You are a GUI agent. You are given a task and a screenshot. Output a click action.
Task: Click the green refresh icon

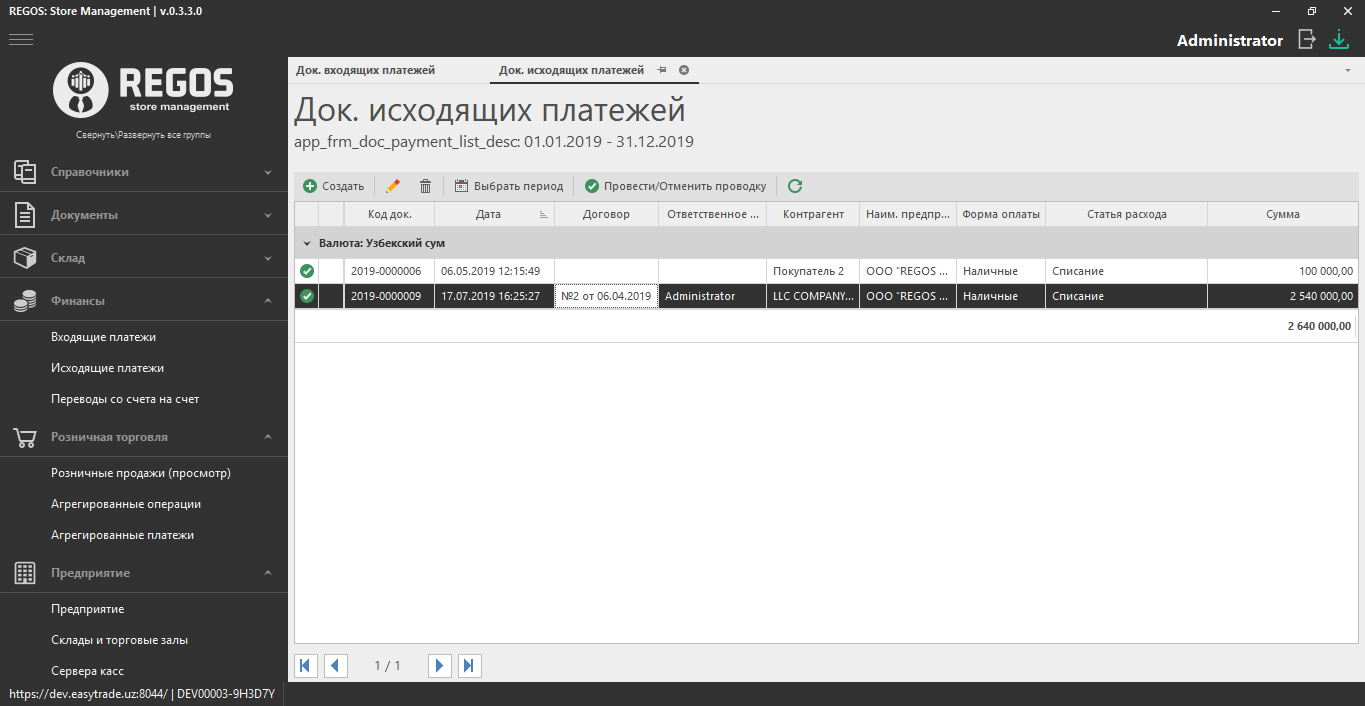[795, 186]
